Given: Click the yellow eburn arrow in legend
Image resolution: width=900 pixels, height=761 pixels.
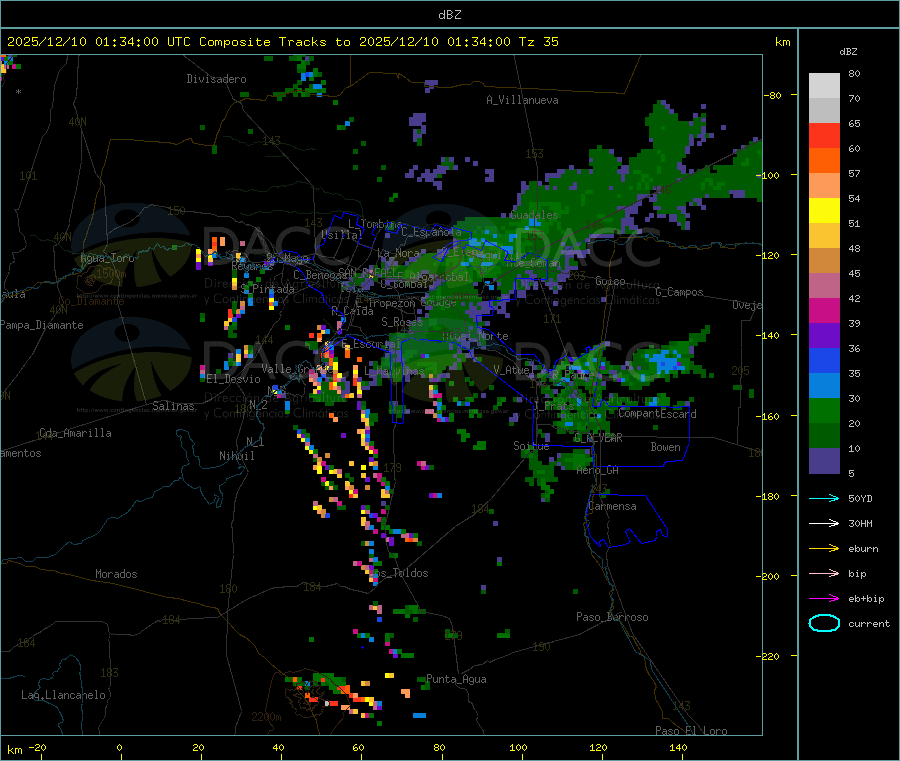Looking at the screenshot, I should point(824,549).
